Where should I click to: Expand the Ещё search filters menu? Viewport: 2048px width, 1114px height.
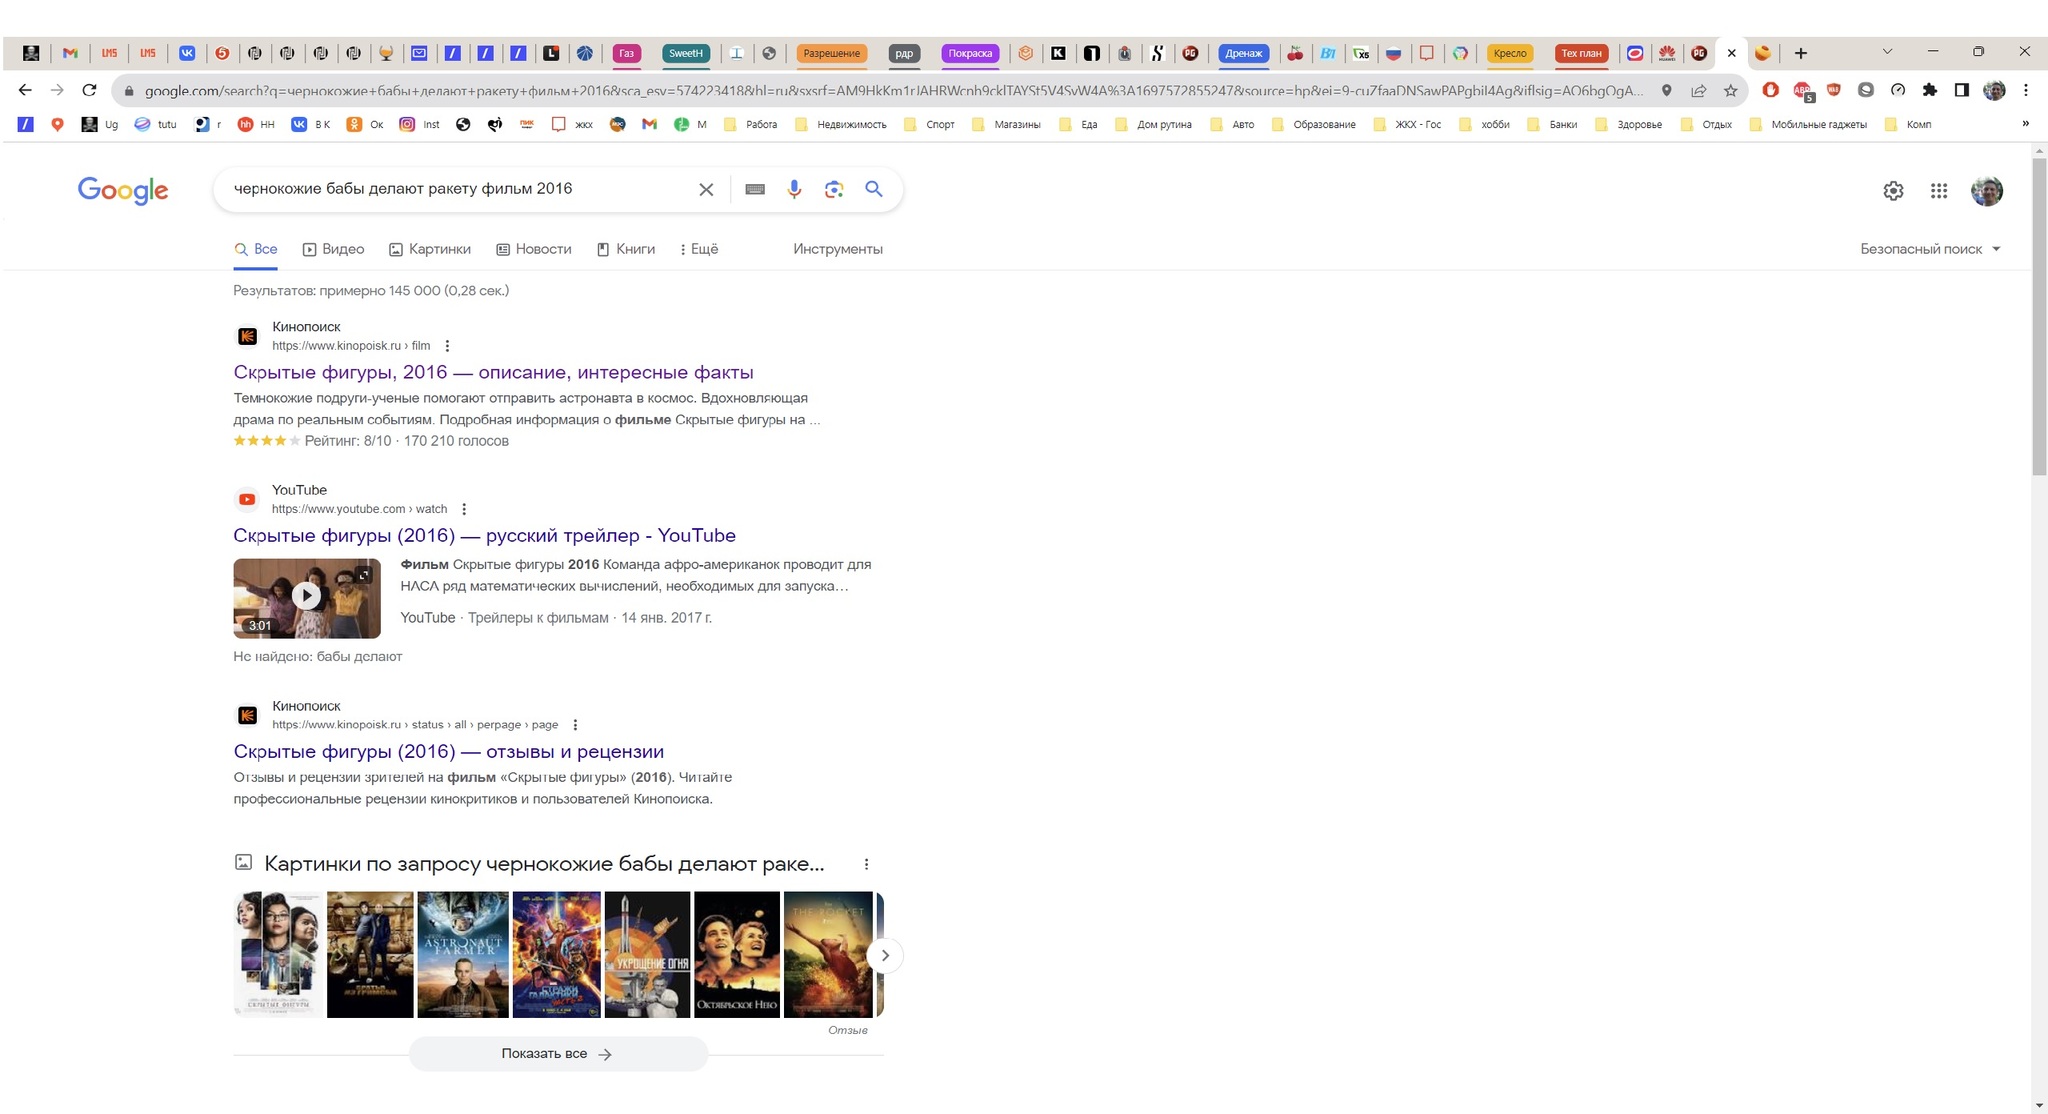699,249
